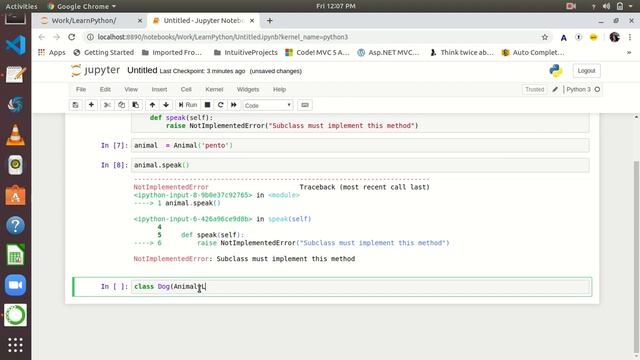The image size is (640, 360).
Task: Click the address bar URL
Action: (x=223, y=37)
